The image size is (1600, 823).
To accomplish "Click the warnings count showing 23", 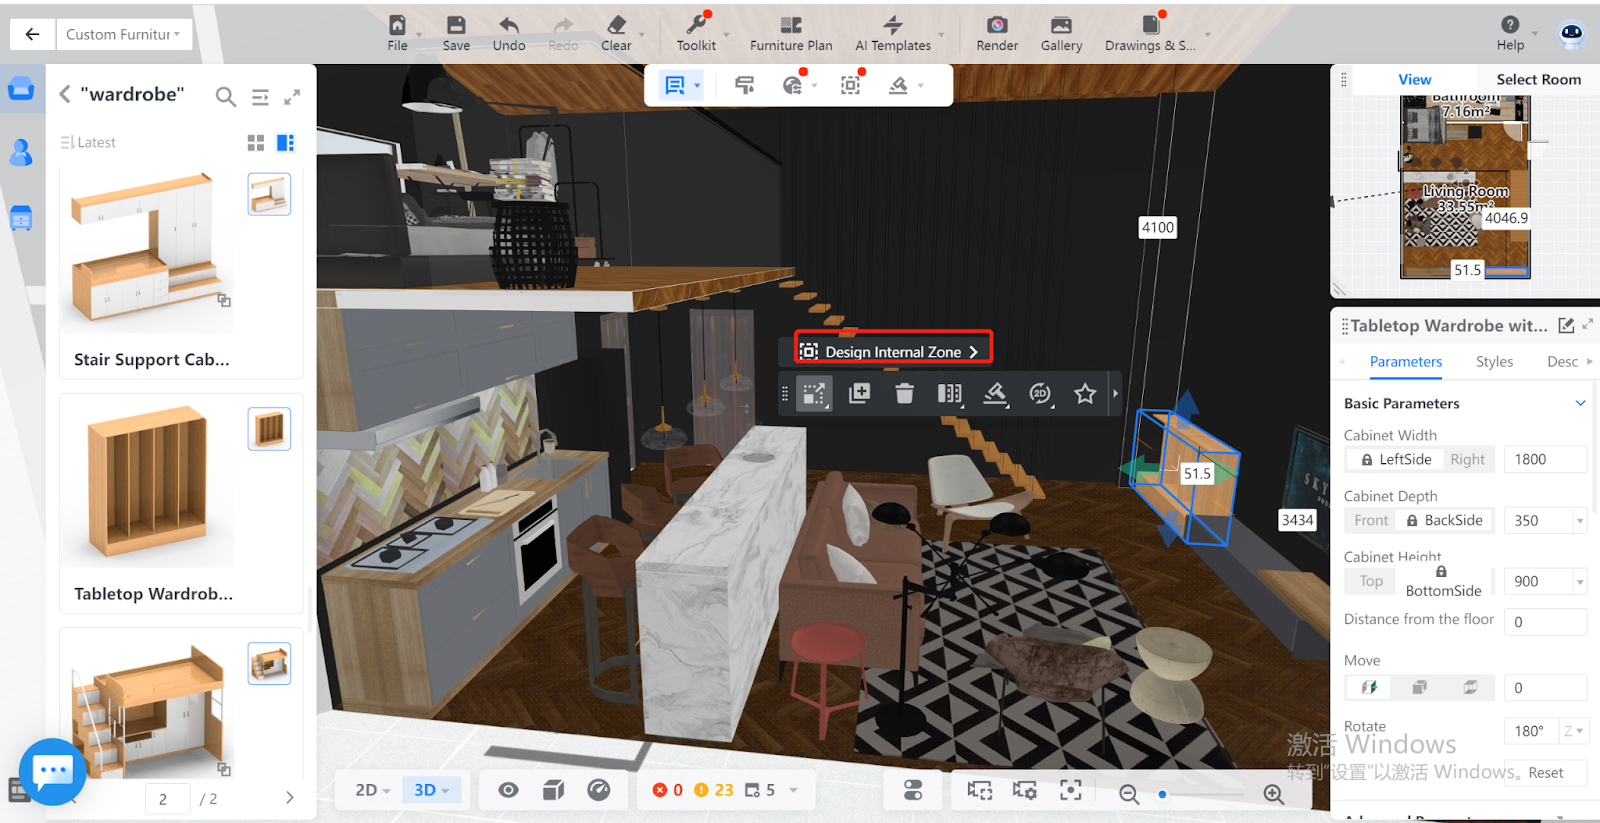I will (x=714, y=790).
